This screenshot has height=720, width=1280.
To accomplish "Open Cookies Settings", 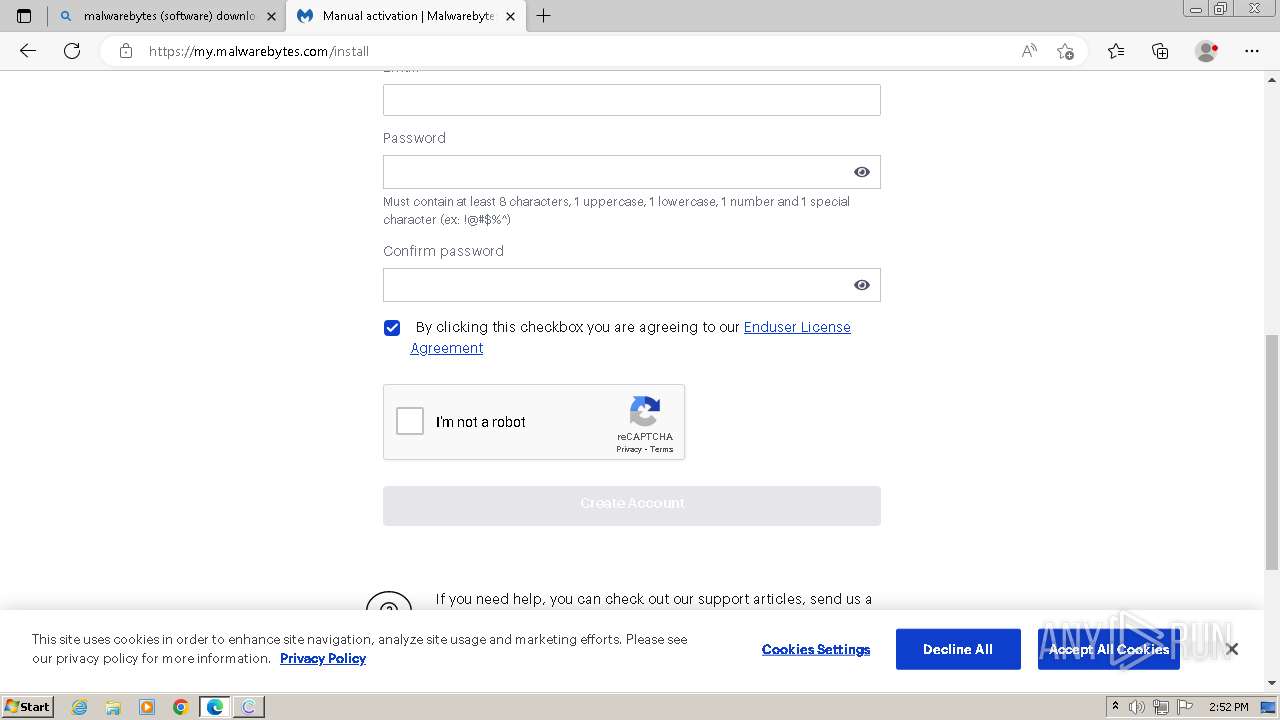I will point(815,649).
